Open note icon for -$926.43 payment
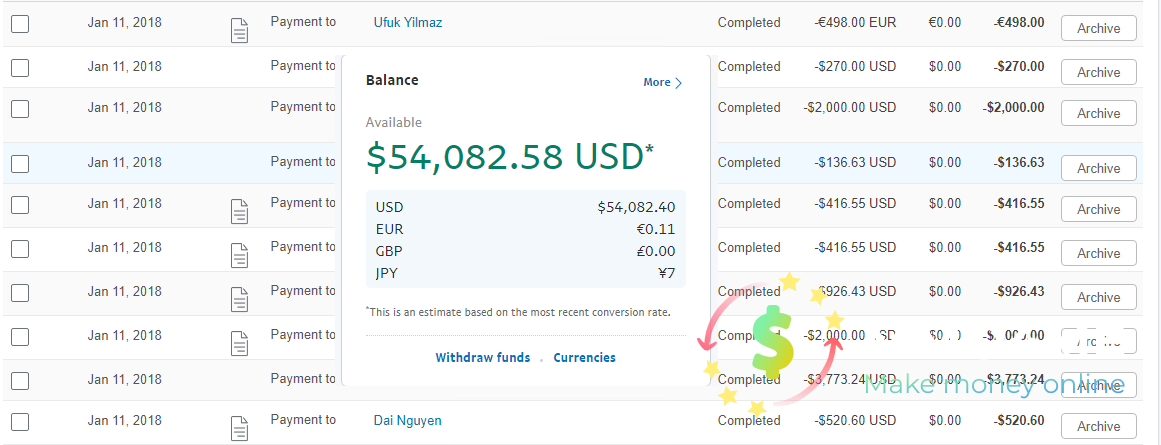Viewport: 1161px width, 445px height. pyautogui.click(x=239, y=300)
